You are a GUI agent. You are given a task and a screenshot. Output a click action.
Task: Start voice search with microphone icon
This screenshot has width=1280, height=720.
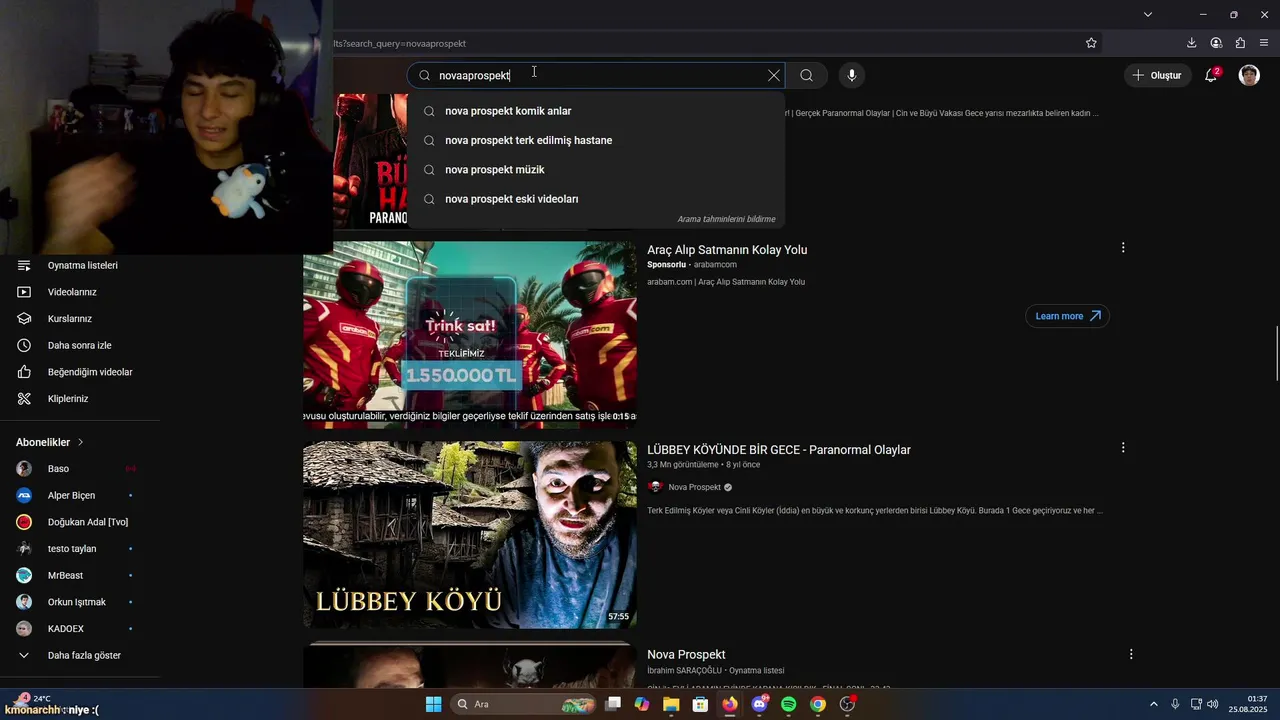tap(852, 75)
